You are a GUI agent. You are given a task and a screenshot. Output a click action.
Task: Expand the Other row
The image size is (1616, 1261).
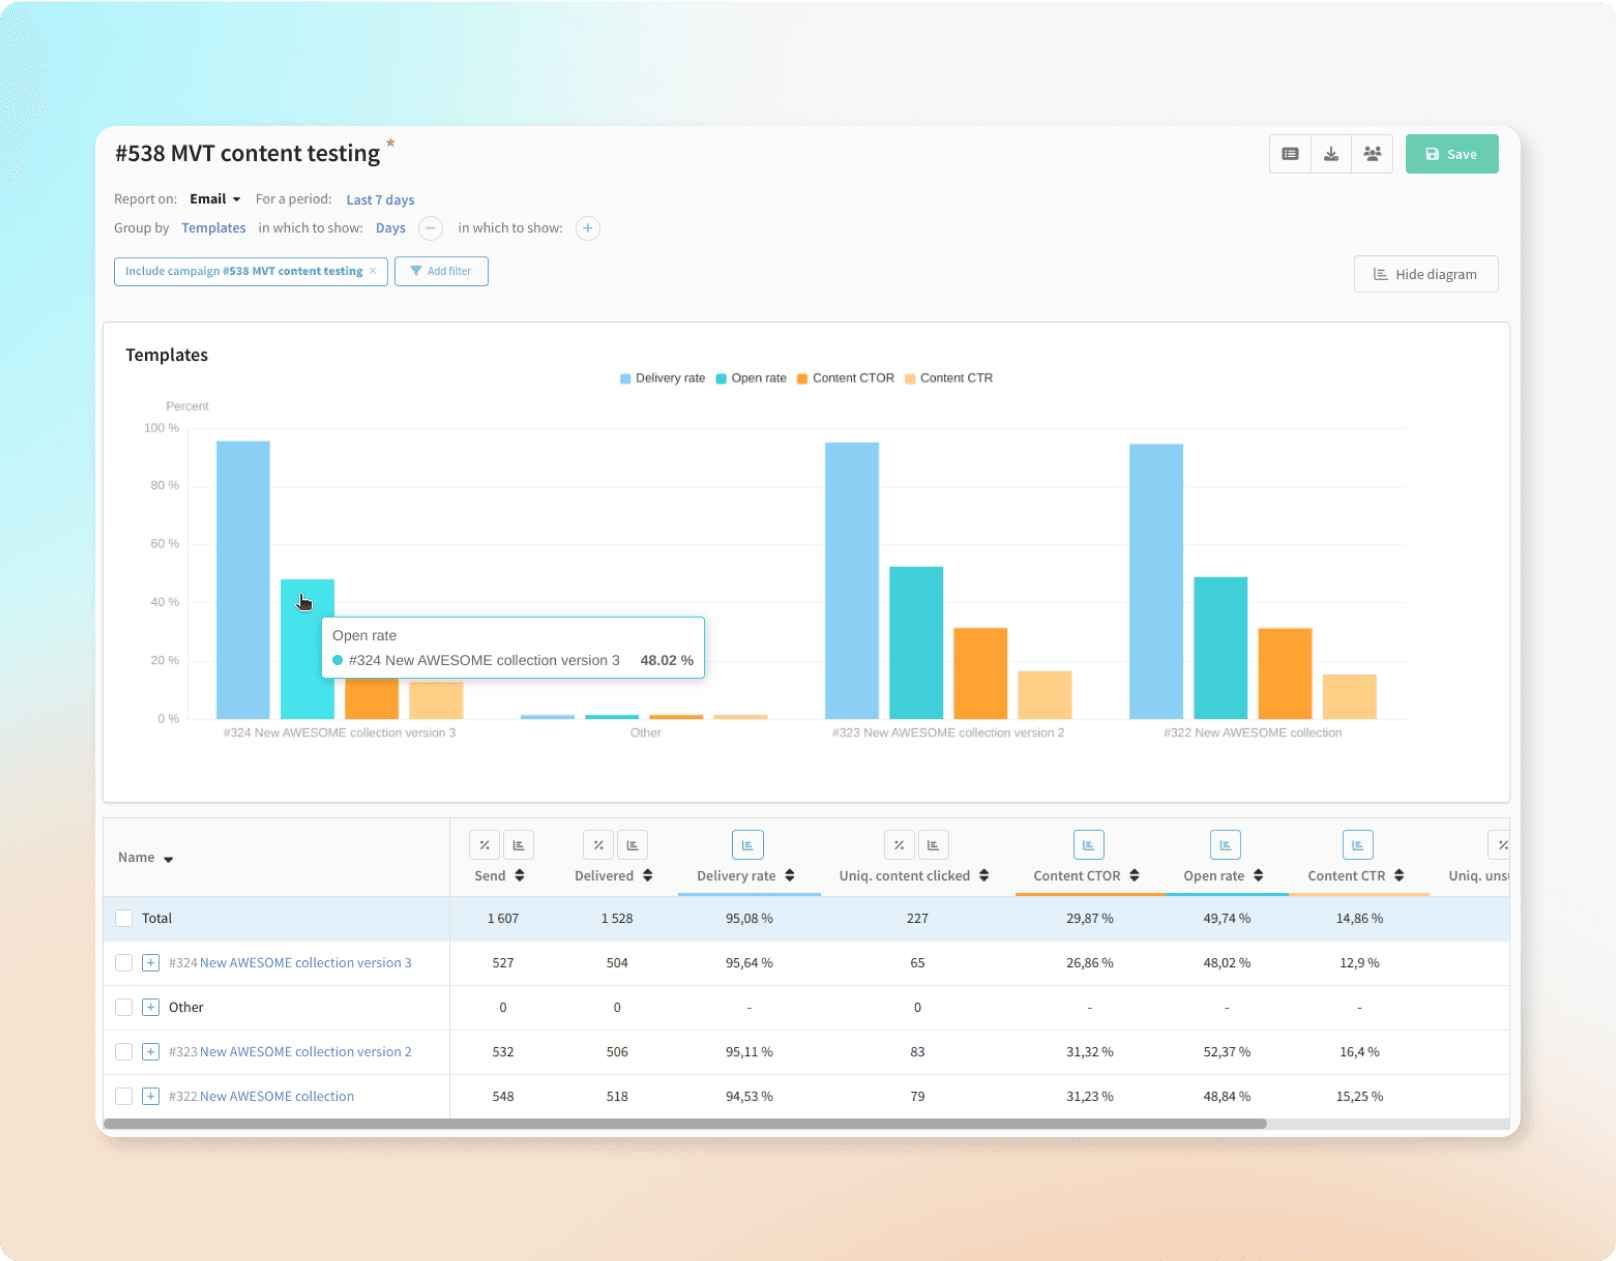coord(150,1007)
